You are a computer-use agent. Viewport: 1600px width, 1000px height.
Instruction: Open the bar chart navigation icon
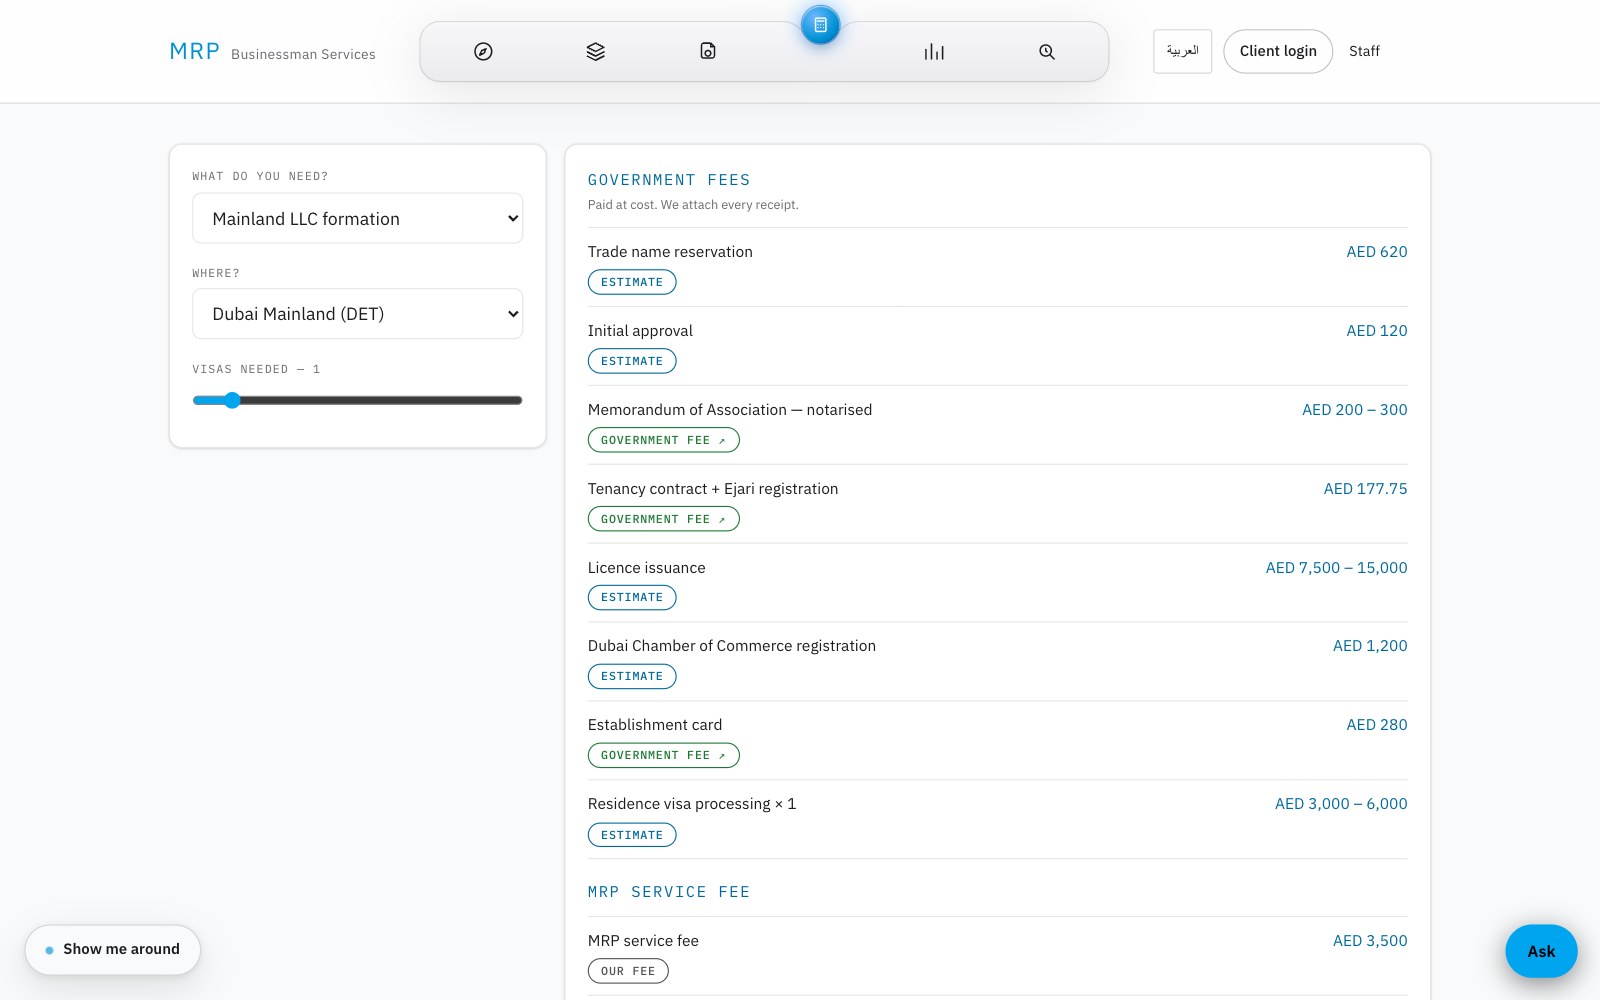point(934,51)
